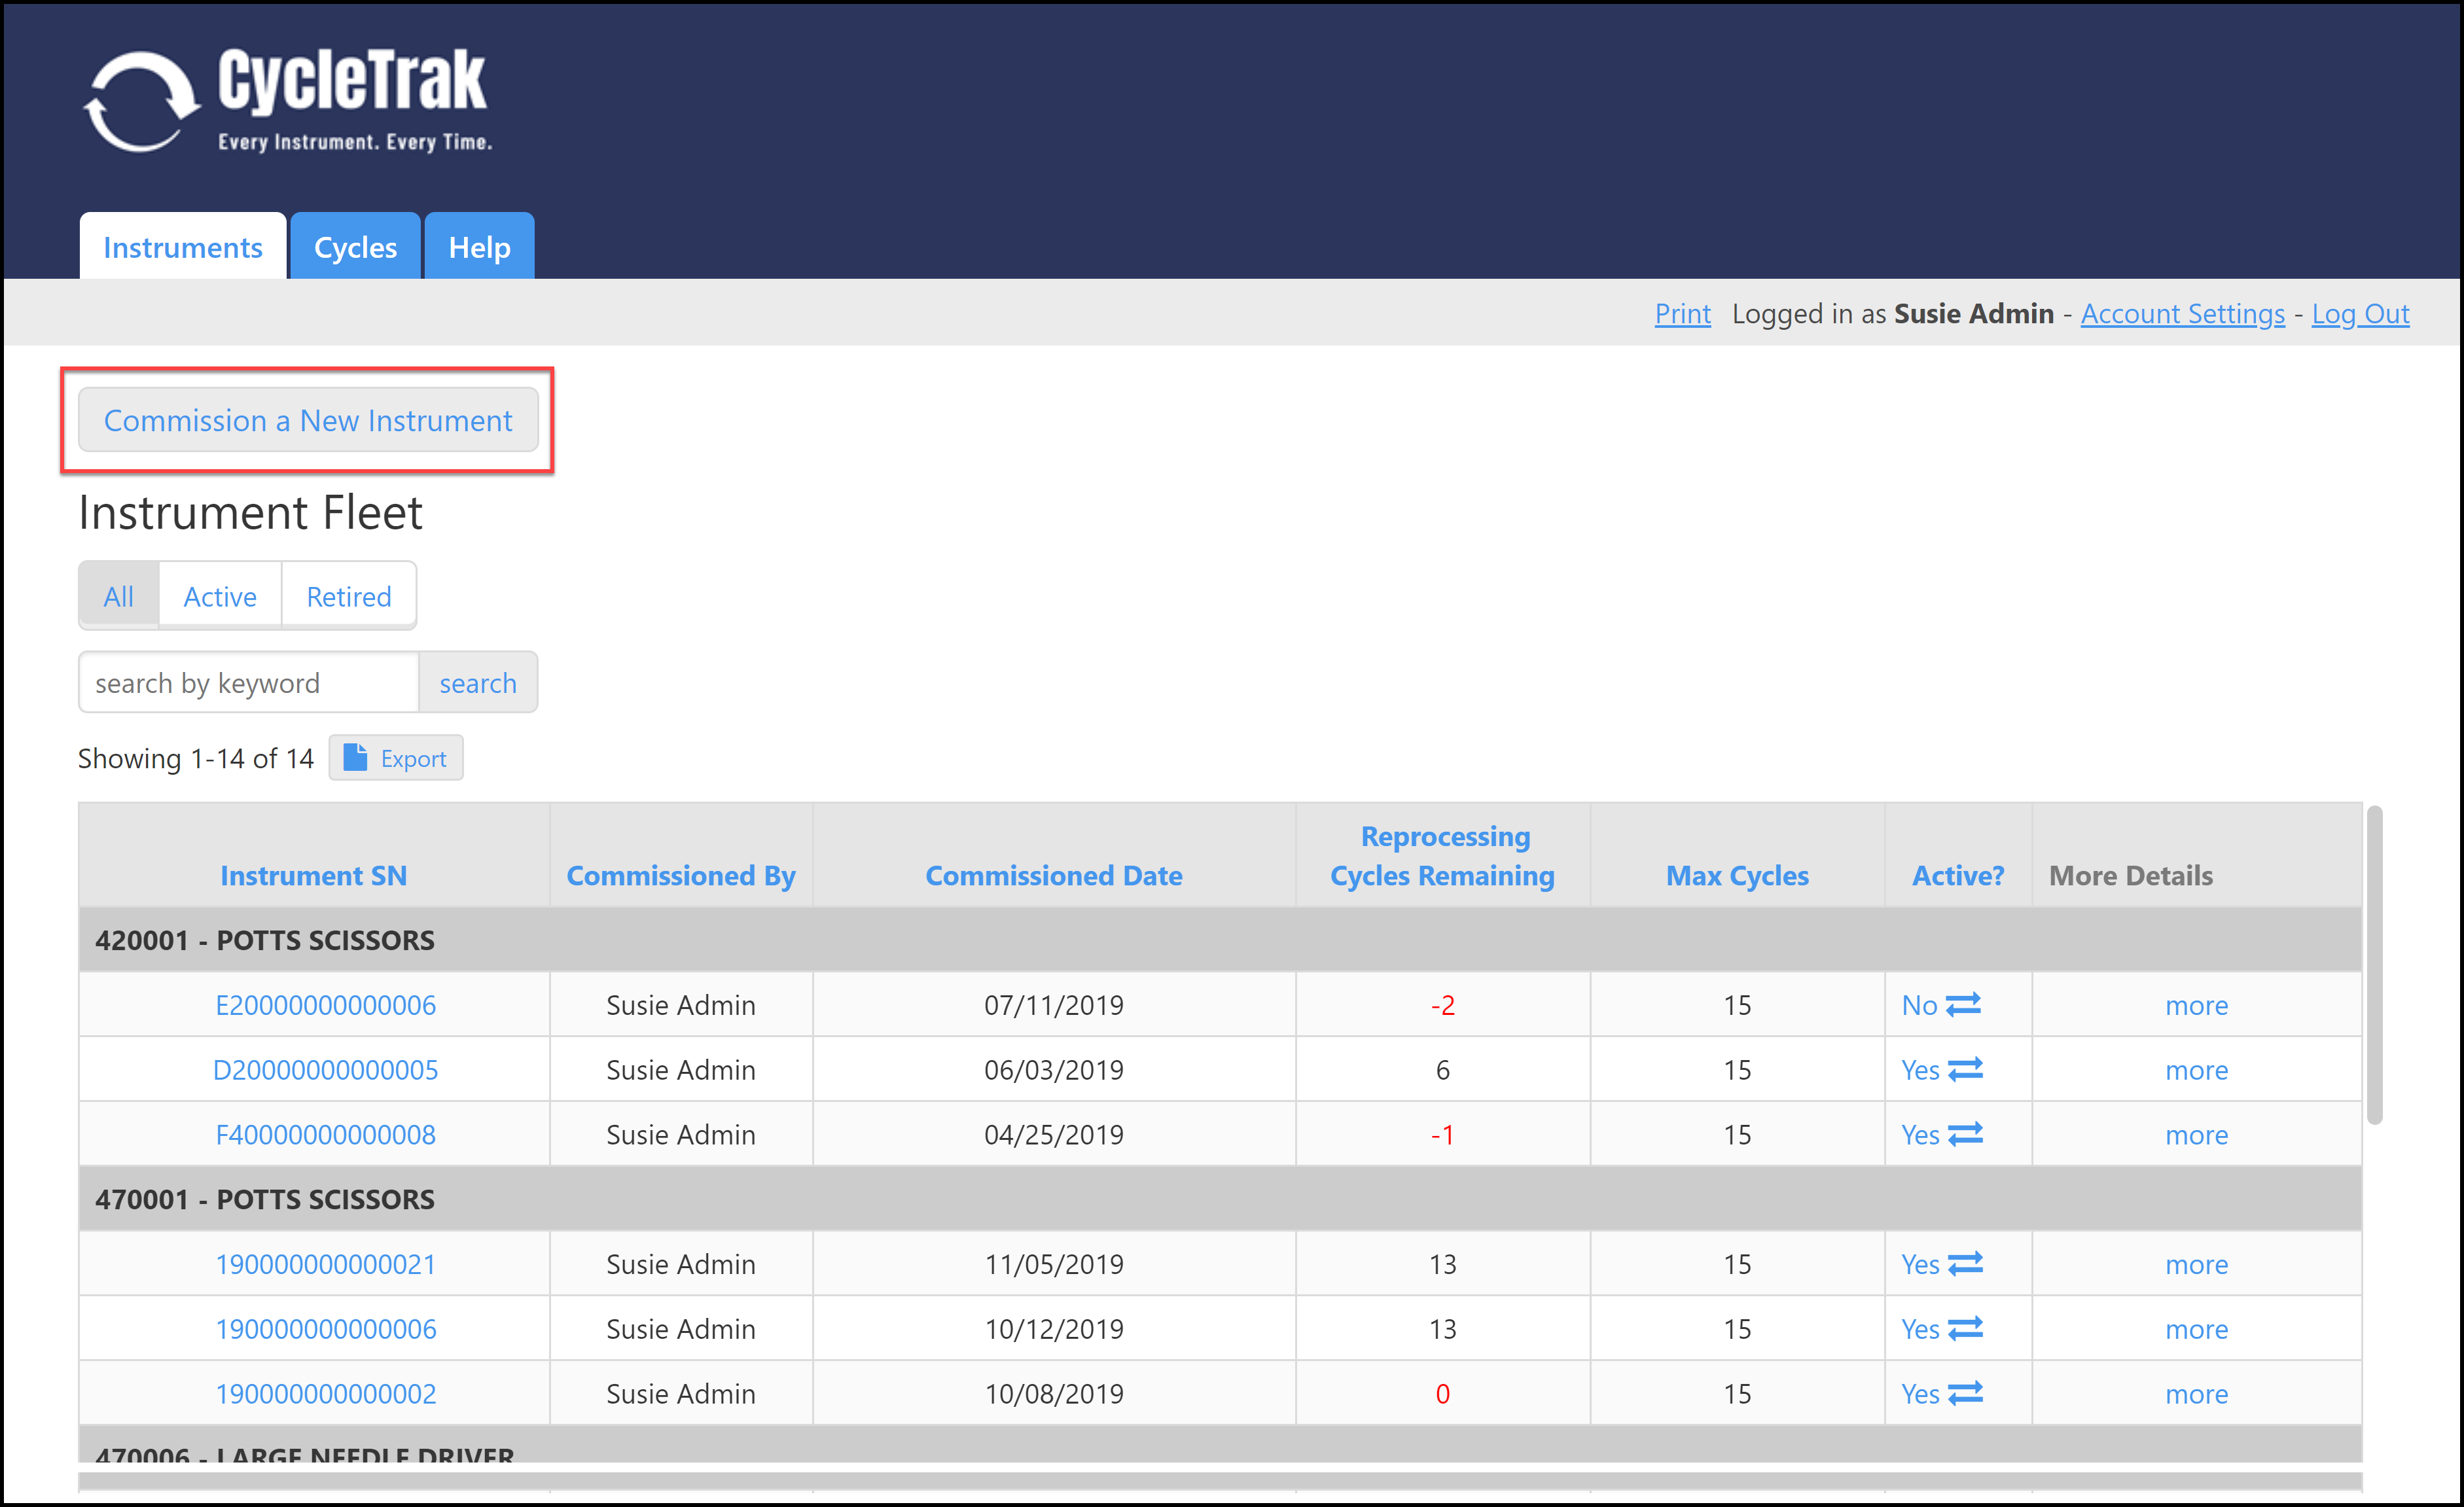Click Commission a New Instrument button

point(308,420)
